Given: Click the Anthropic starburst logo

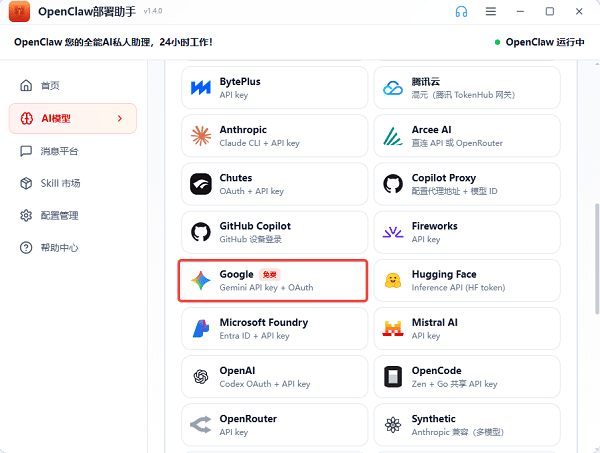Looking at the screenshot, I should click(201, 136).
